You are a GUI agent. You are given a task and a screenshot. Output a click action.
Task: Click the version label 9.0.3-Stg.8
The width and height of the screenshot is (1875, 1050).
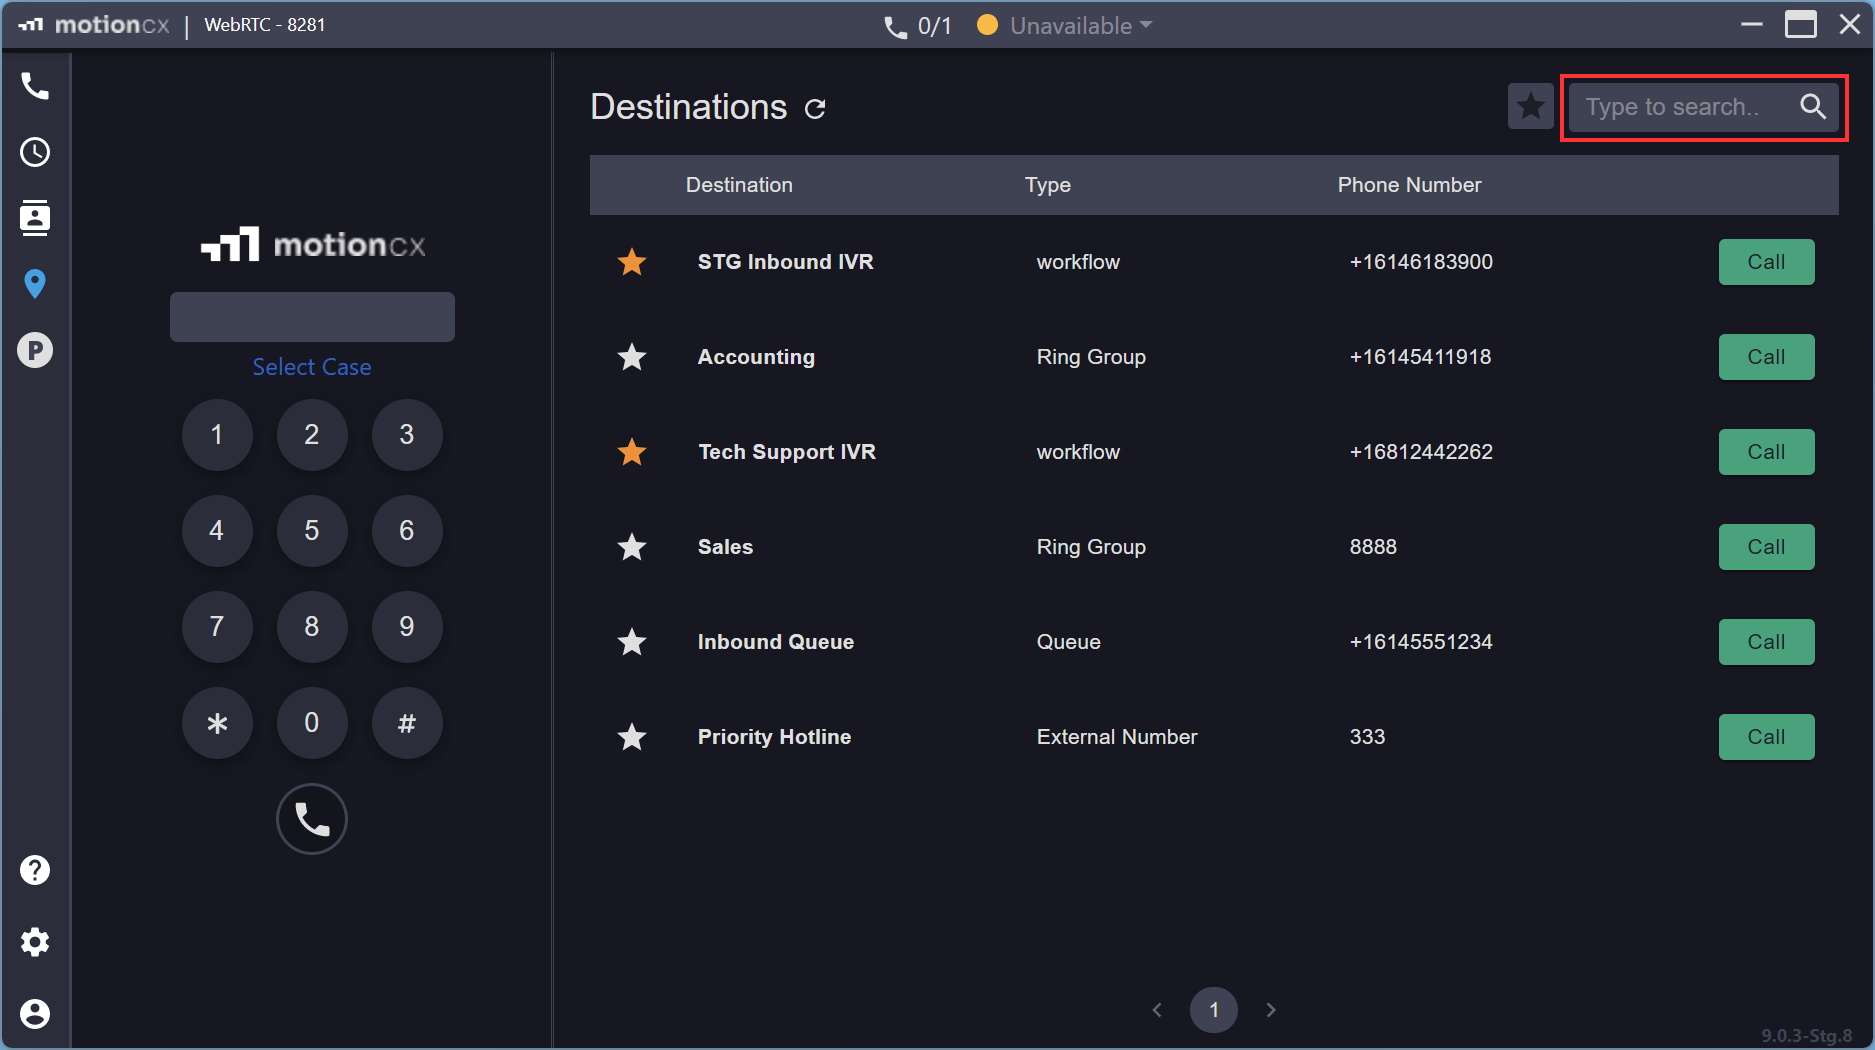point(1806,1036)
